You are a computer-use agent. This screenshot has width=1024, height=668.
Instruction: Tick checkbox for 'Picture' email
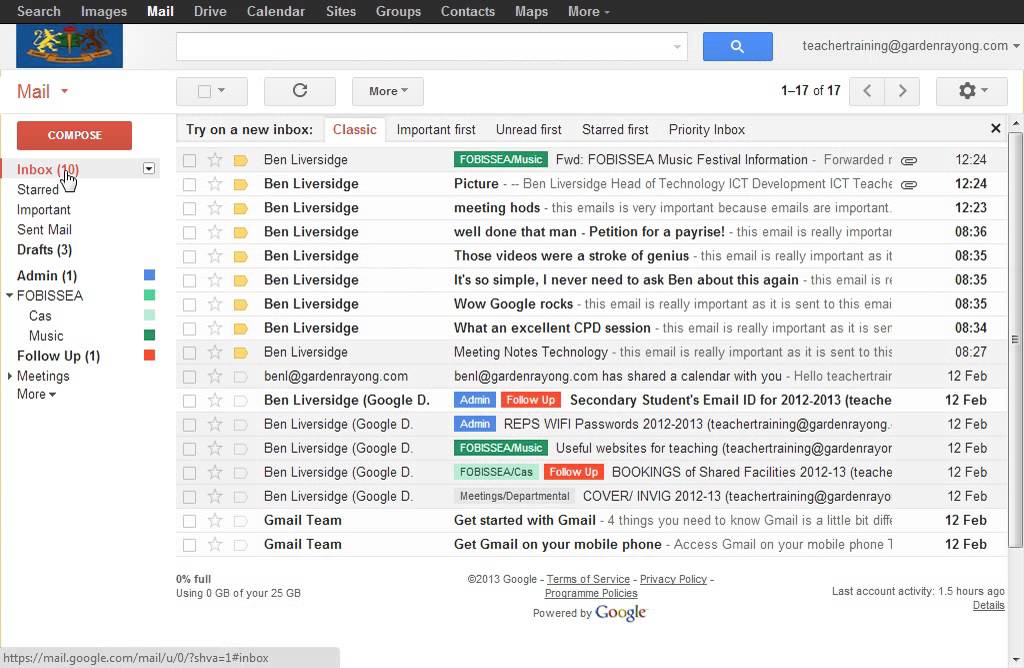(189, 185)
